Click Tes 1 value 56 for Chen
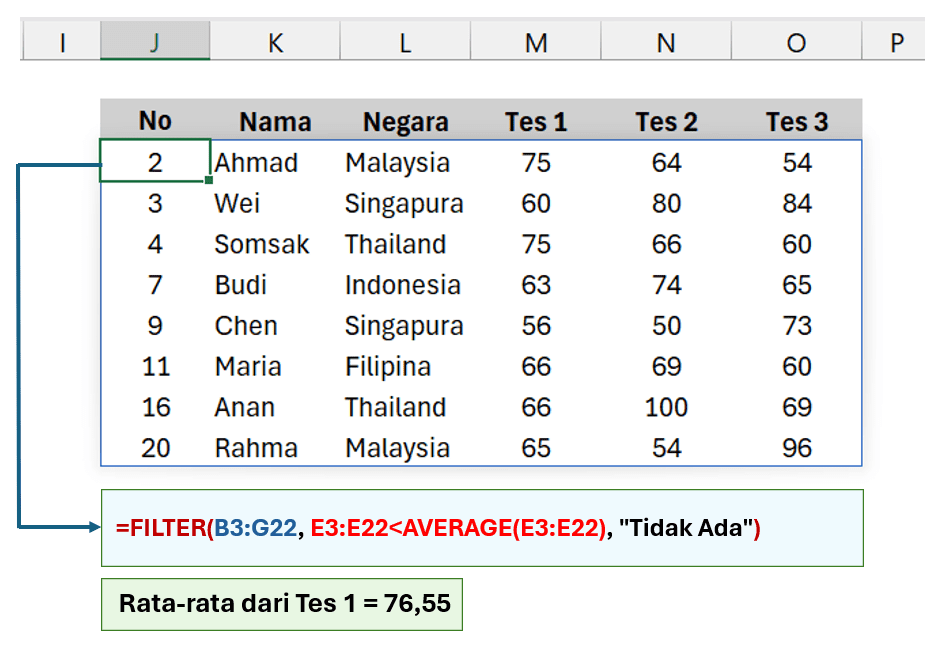 pyautogui.click(x=536, y=326)
